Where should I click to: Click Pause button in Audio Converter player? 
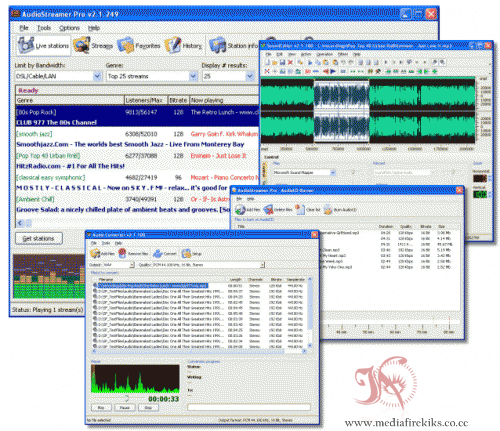coord(125,407)
